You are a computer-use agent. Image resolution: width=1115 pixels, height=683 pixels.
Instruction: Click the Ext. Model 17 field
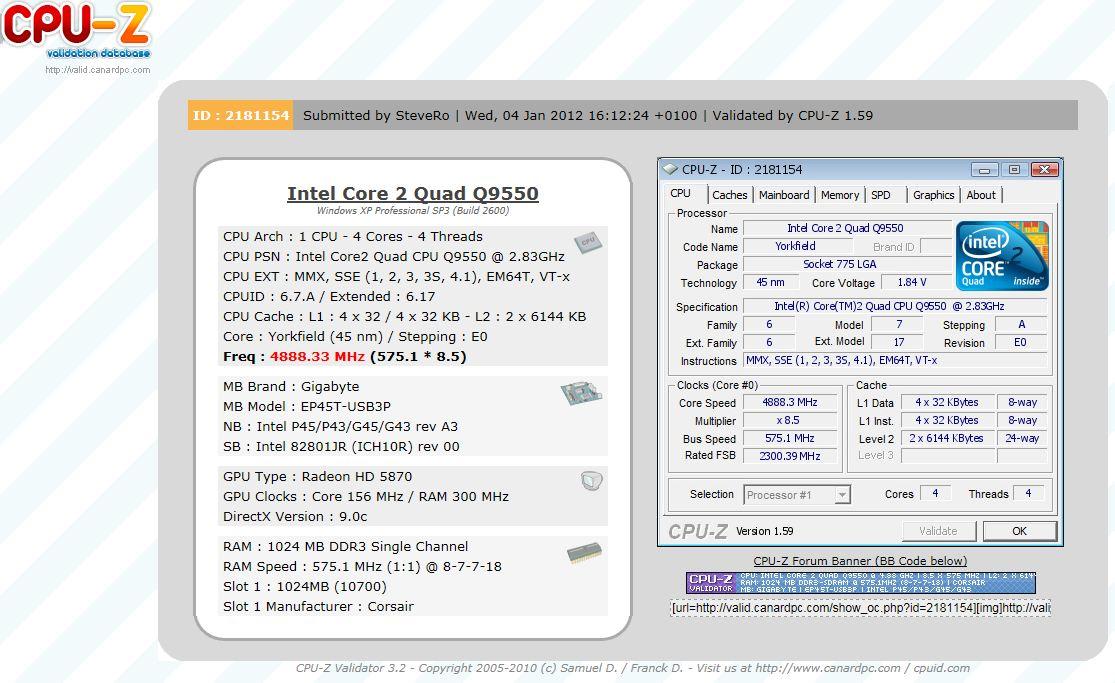tap(899, 342)
